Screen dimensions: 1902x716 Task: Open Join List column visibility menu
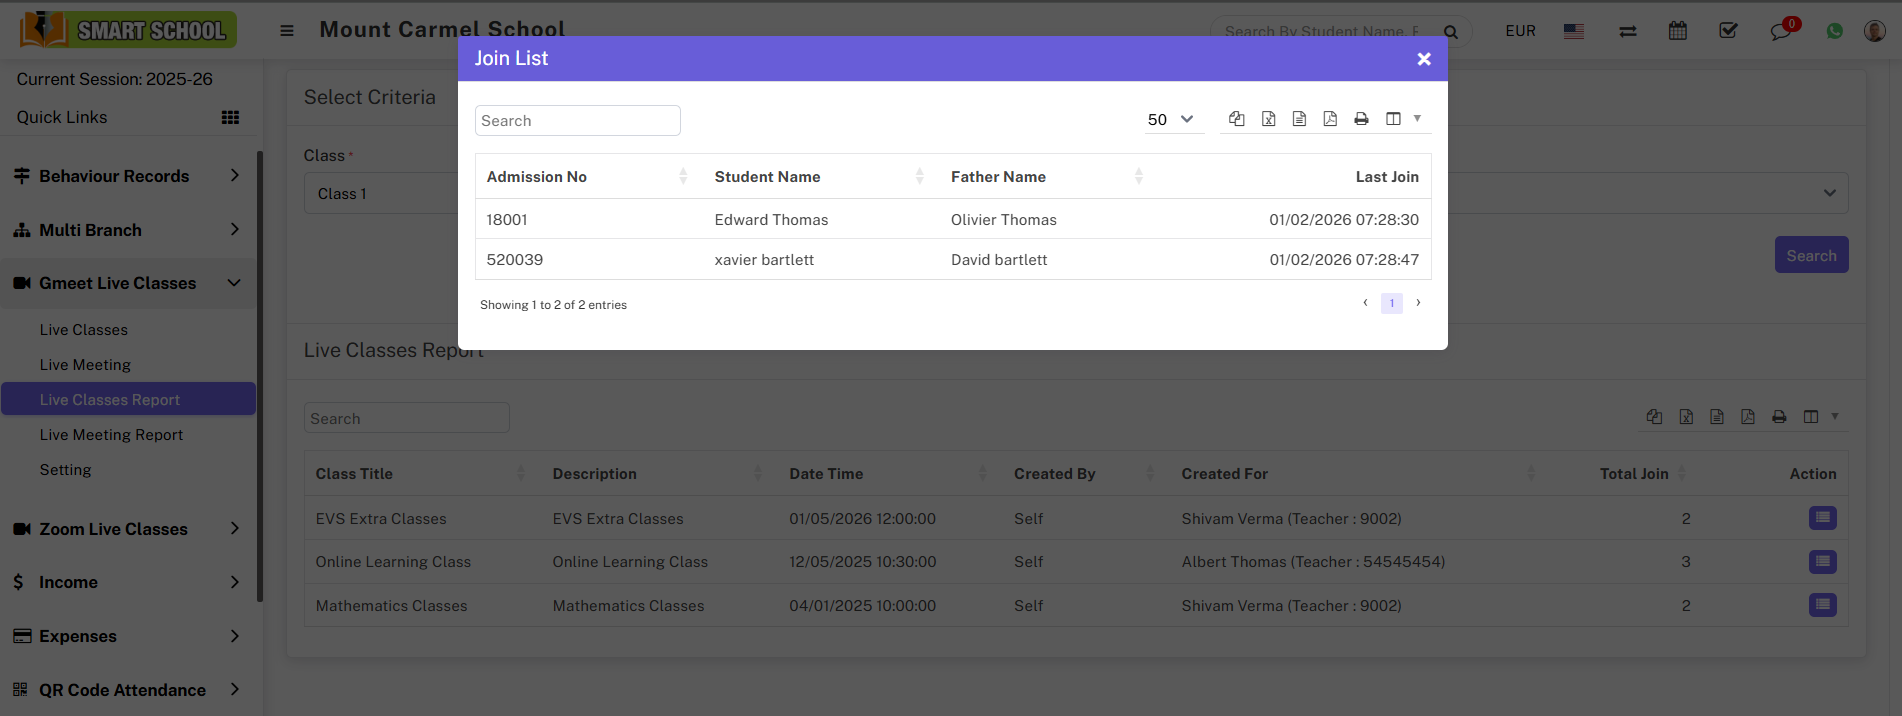(x=1403, y=119)
